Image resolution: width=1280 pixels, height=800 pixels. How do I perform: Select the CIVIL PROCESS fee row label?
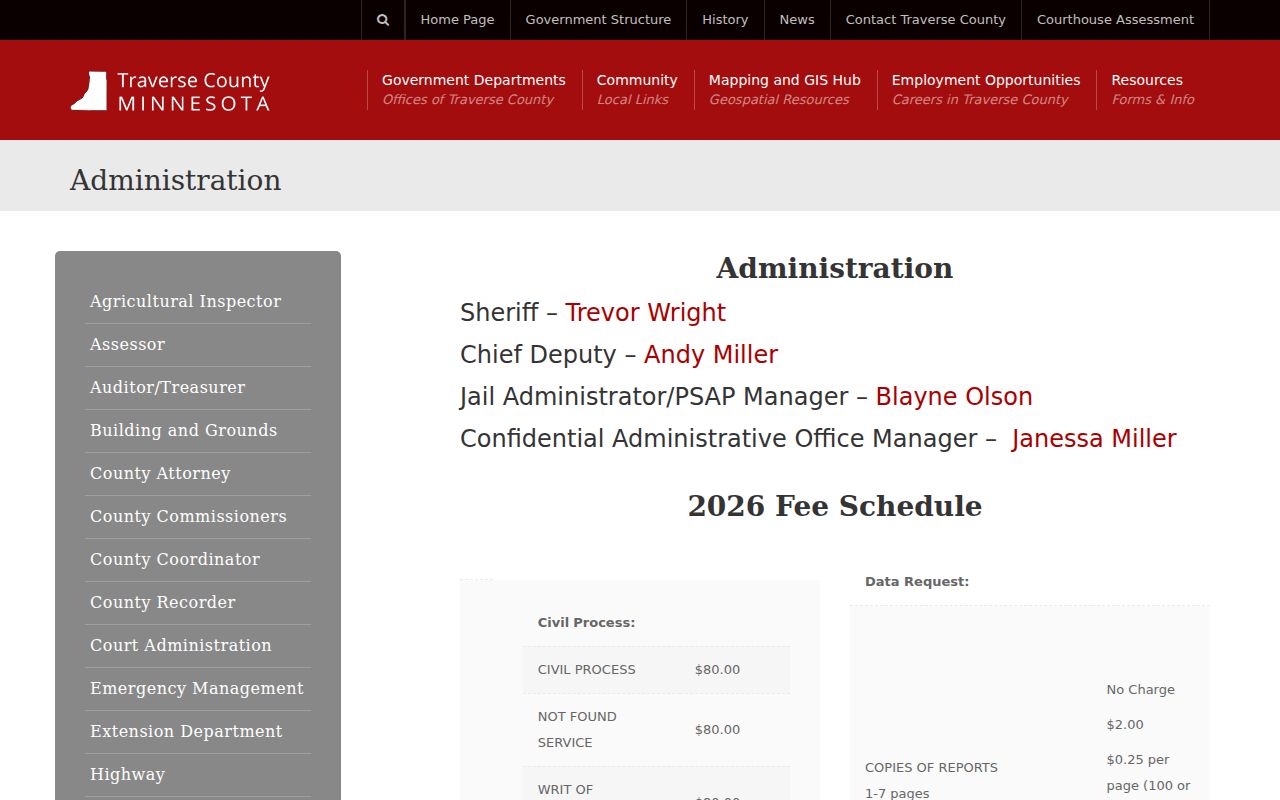point(586,670)
